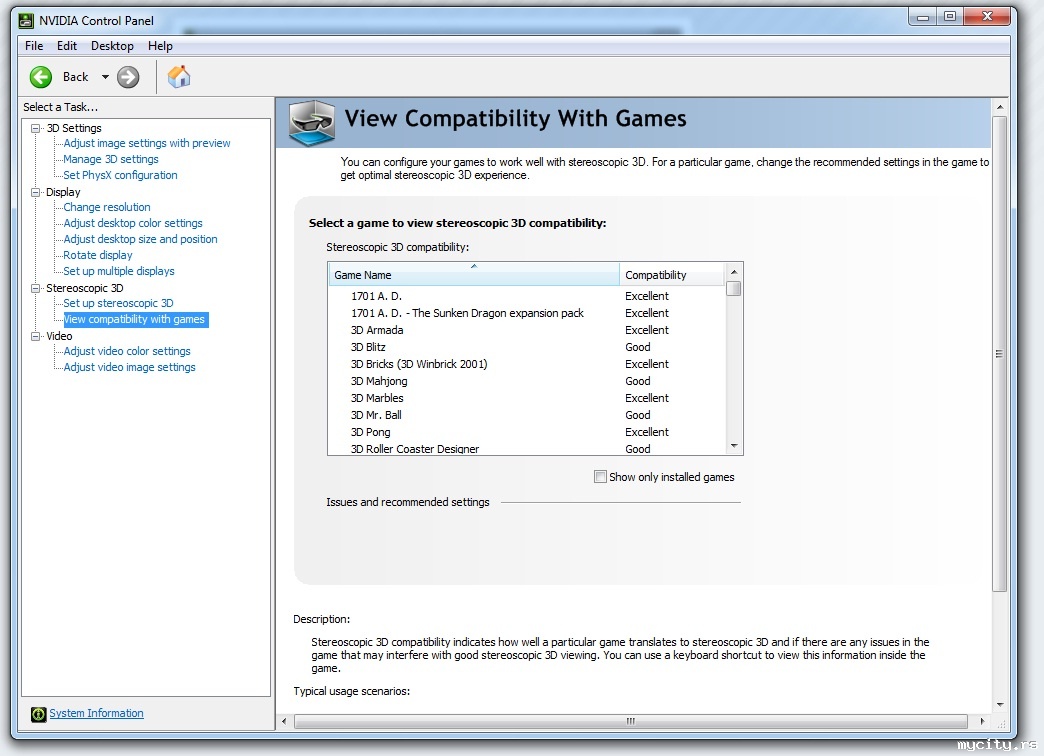Minimize the NVIDIA Control Panel window
Viewport: 1044px width, 756px height.
[x=923, y=17]
